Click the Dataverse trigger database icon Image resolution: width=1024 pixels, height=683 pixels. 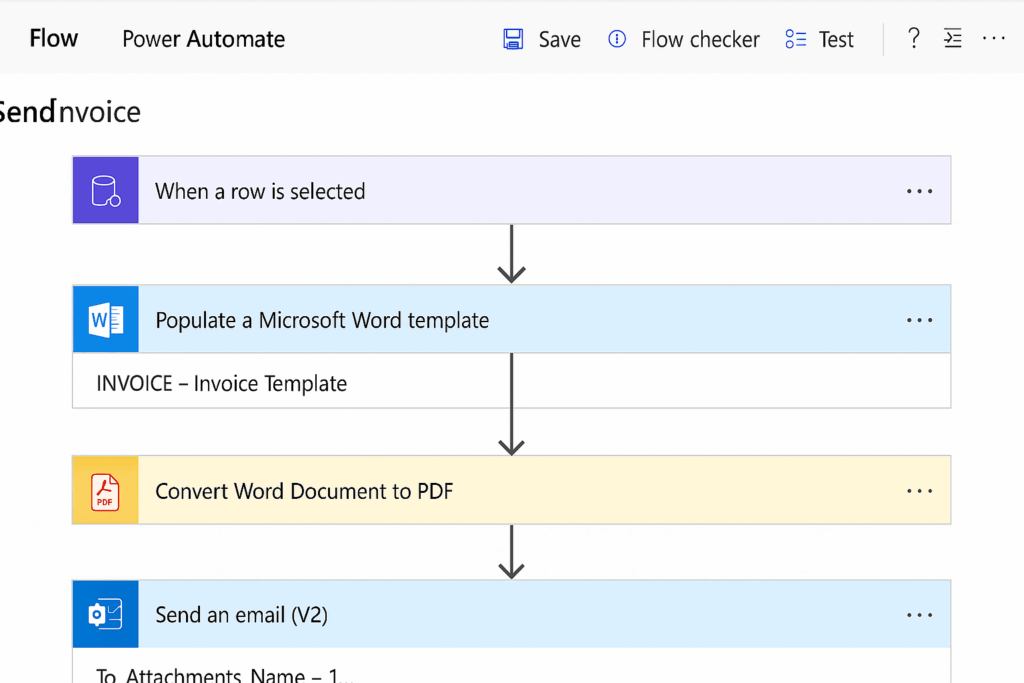[x=106, y=191]
